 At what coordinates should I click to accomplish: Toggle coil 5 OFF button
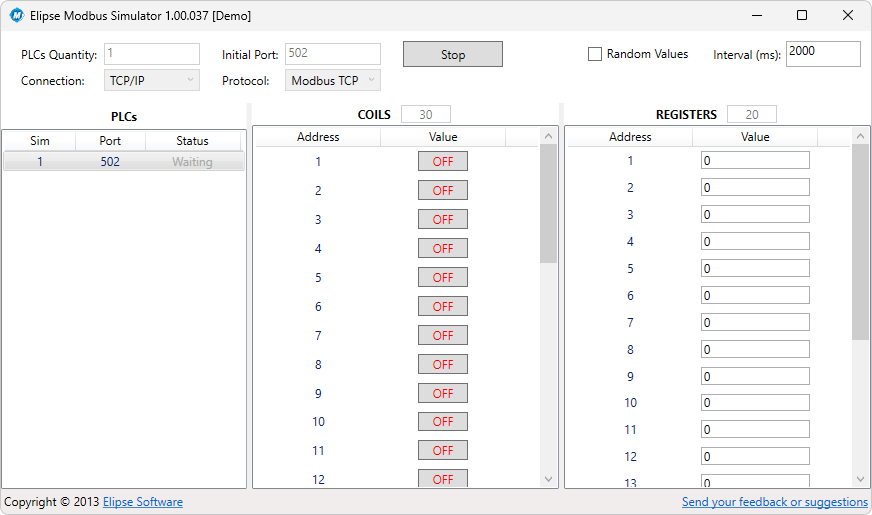(443, 277)
